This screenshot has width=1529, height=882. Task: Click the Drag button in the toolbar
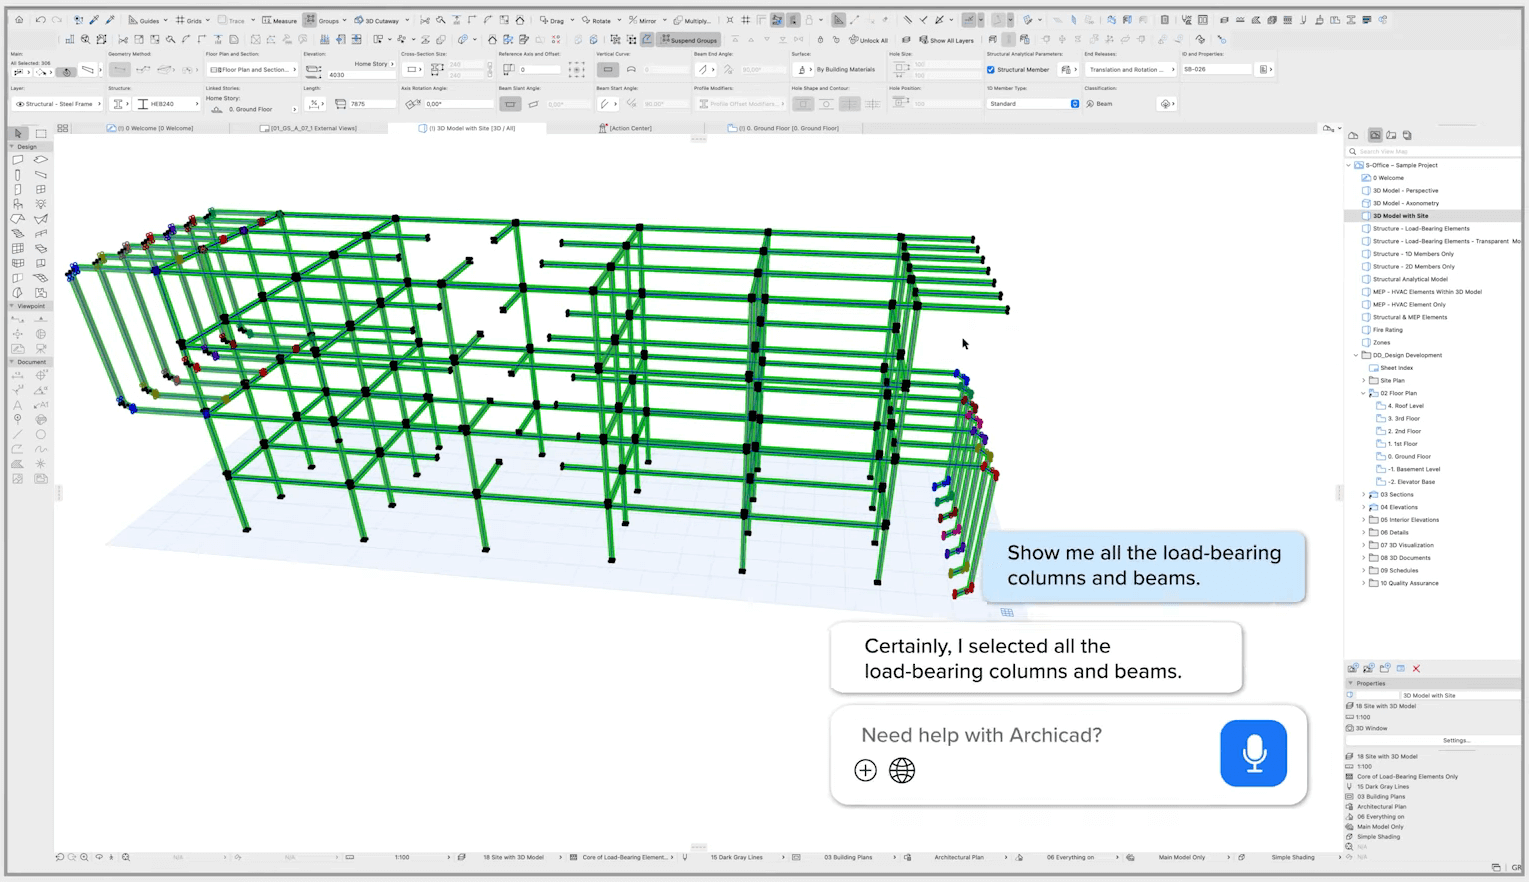click(x=552, y=20)
